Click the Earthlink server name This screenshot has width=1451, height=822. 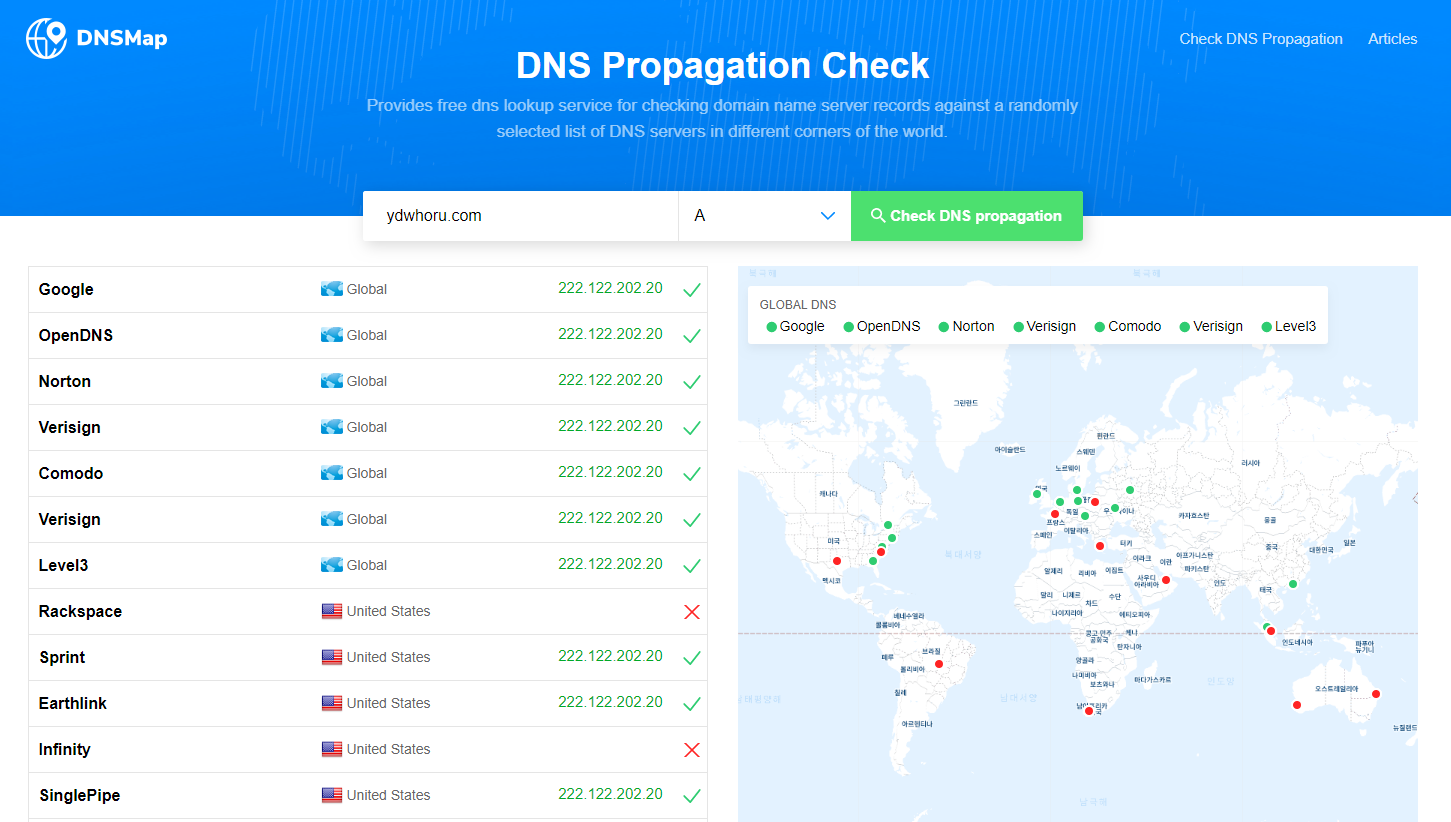(73, 703)
